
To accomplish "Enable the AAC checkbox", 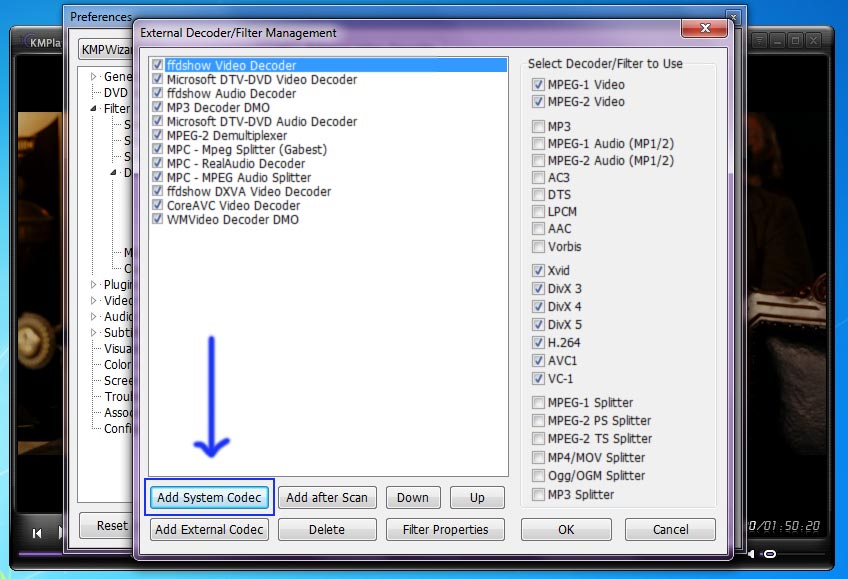I will [538, 229].
